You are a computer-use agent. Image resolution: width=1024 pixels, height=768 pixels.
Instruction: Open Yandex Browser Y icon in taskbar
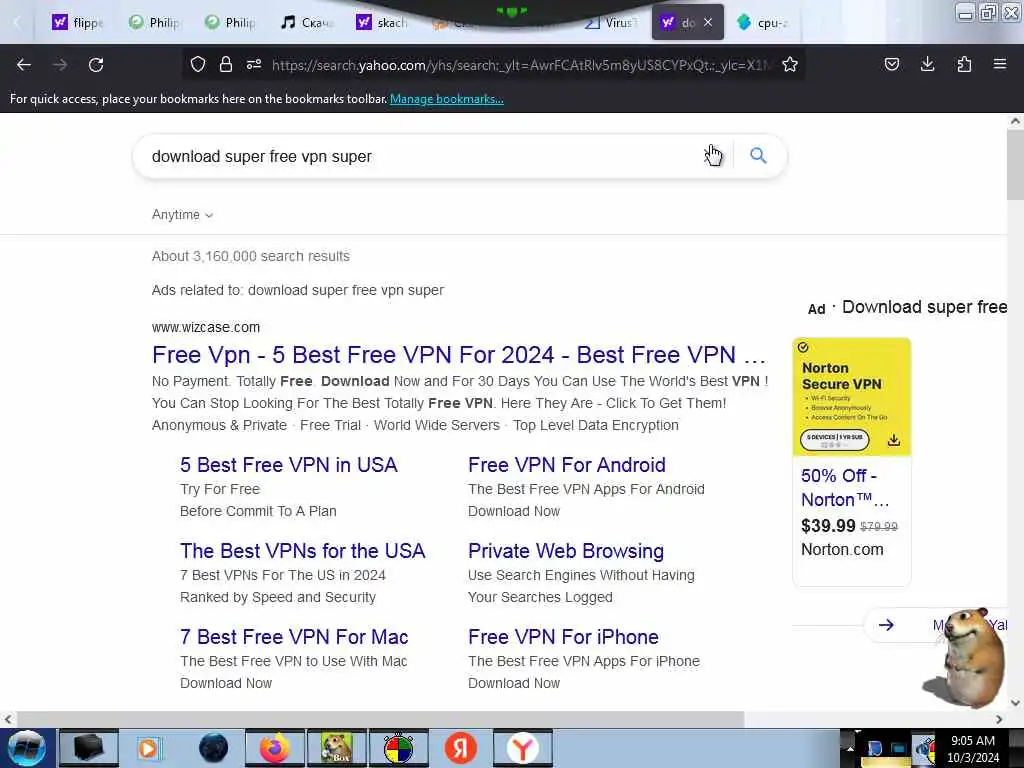[522, 748]
